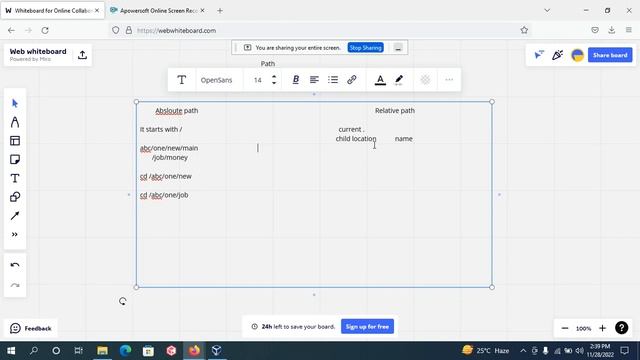Undo the last action

pos(15,265)
